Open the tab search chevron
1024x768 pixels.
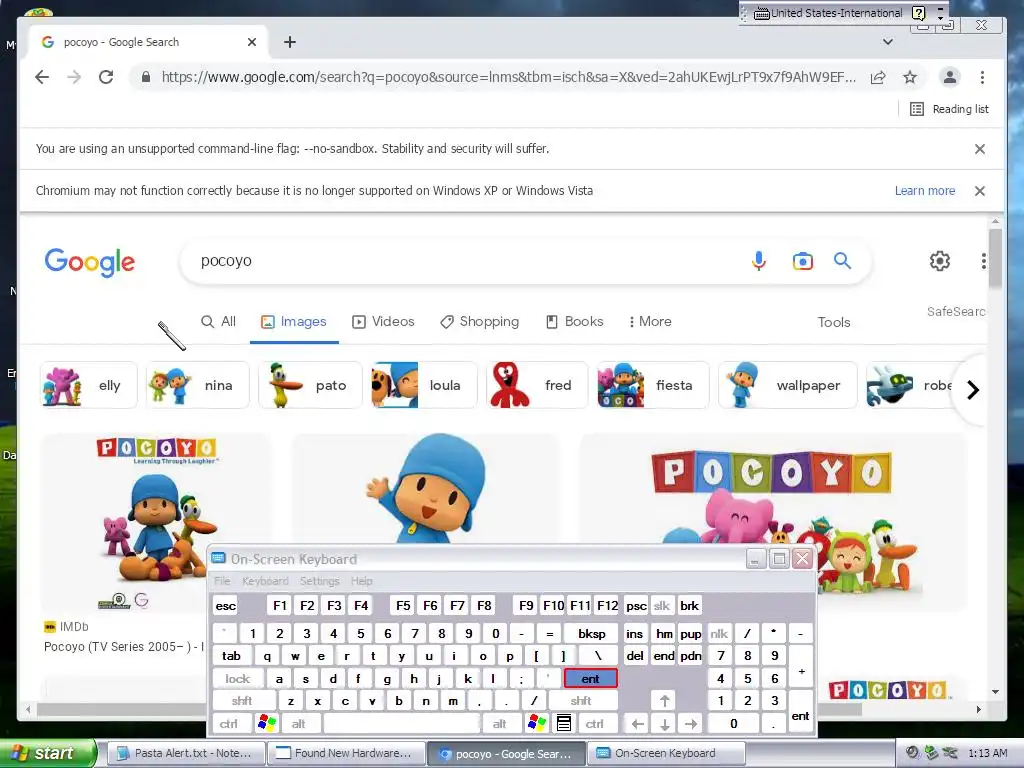[888, 42]
